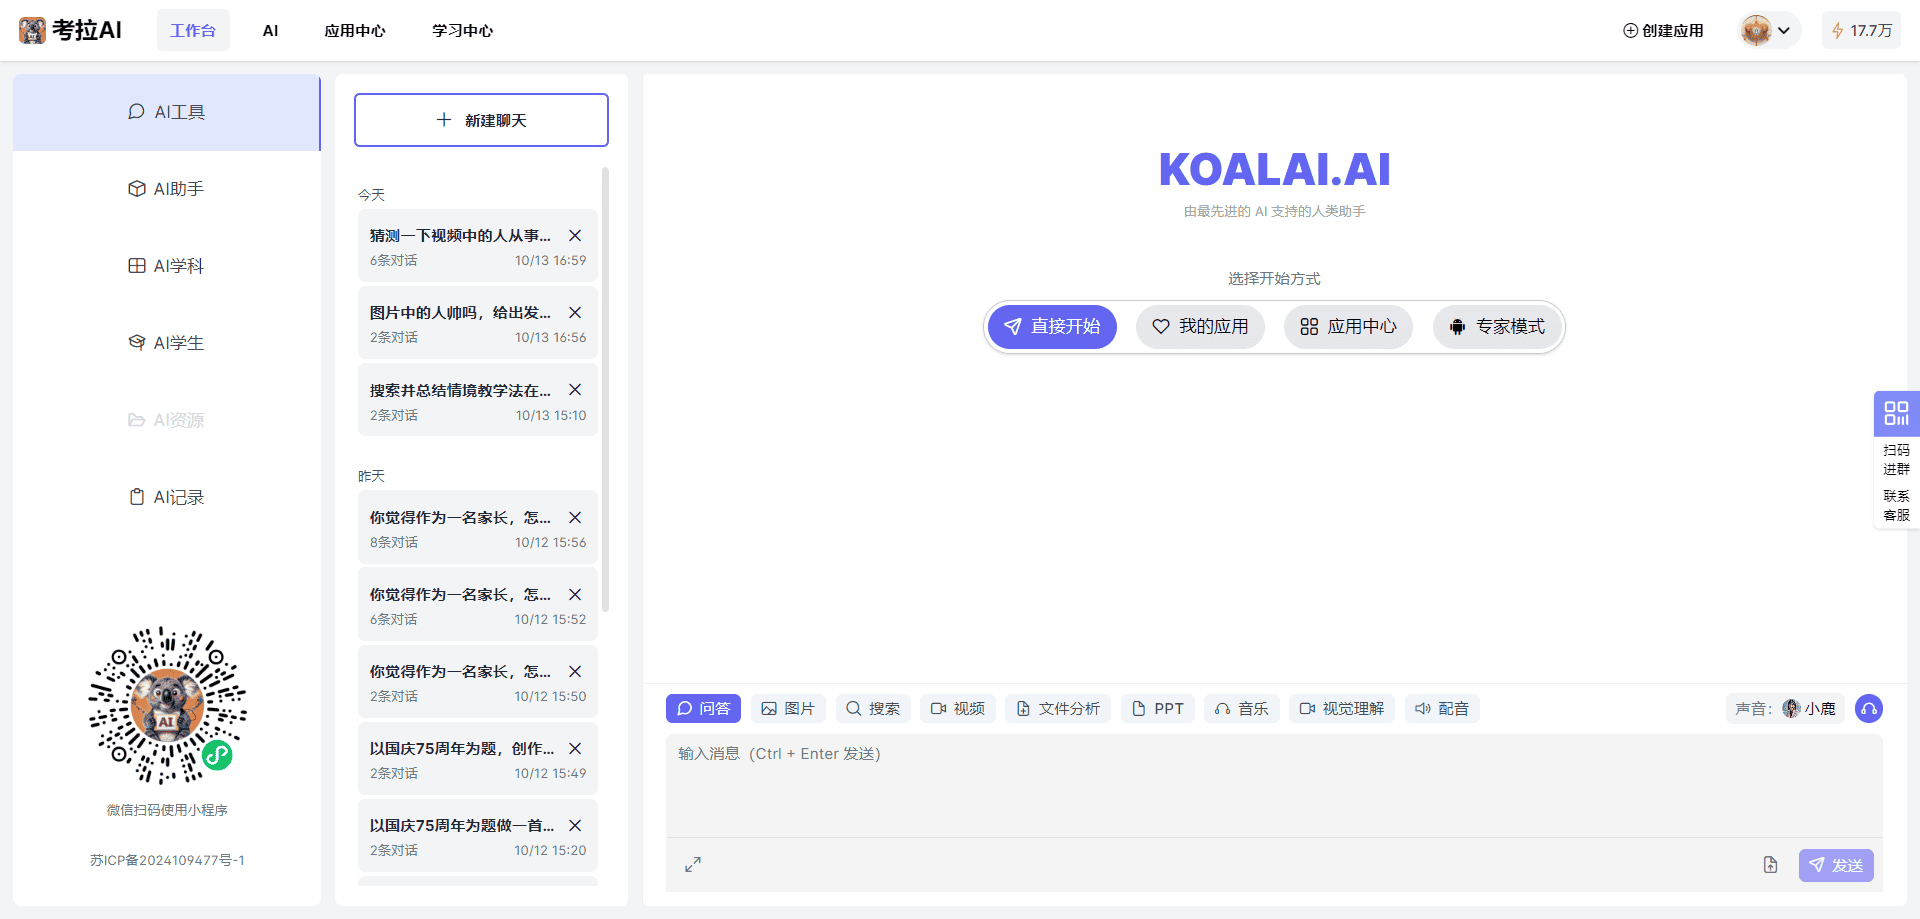Choose the 应用中心 start option button

point(1348,327)
